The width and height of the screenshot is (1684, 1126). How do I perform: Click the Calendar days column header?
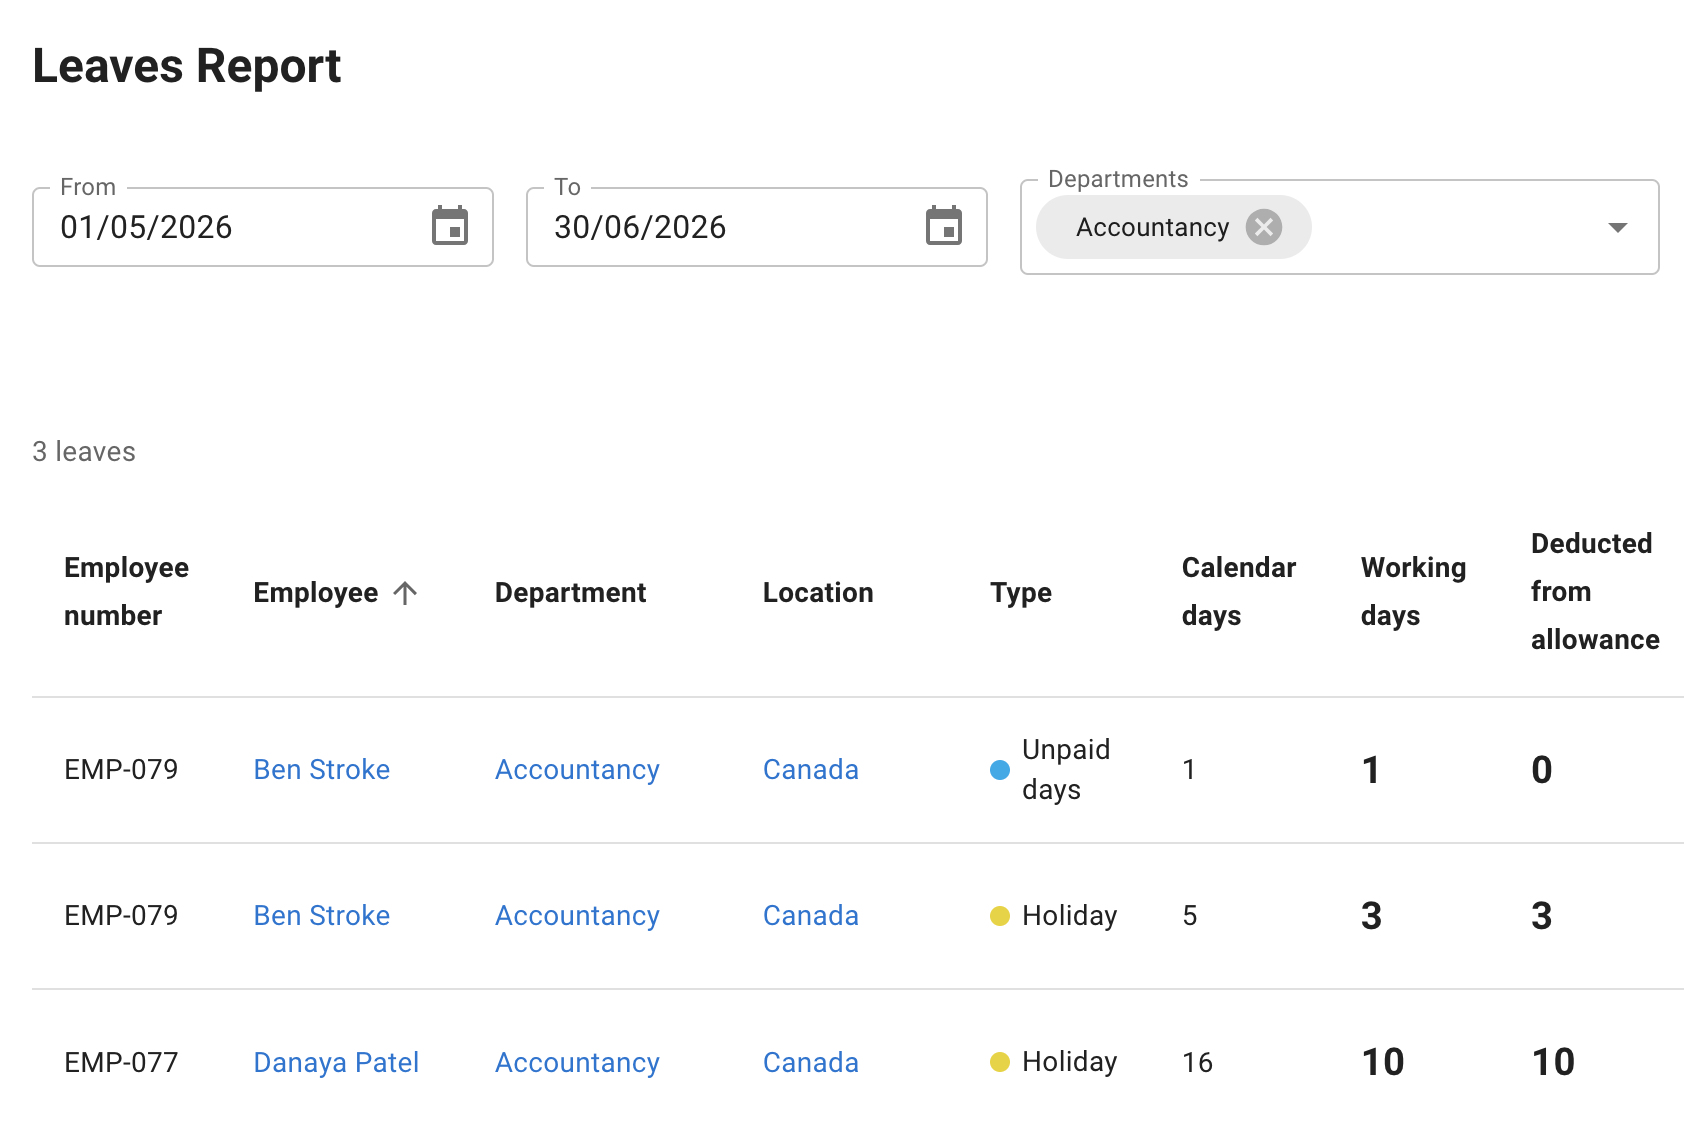(x=1239, y=591)
